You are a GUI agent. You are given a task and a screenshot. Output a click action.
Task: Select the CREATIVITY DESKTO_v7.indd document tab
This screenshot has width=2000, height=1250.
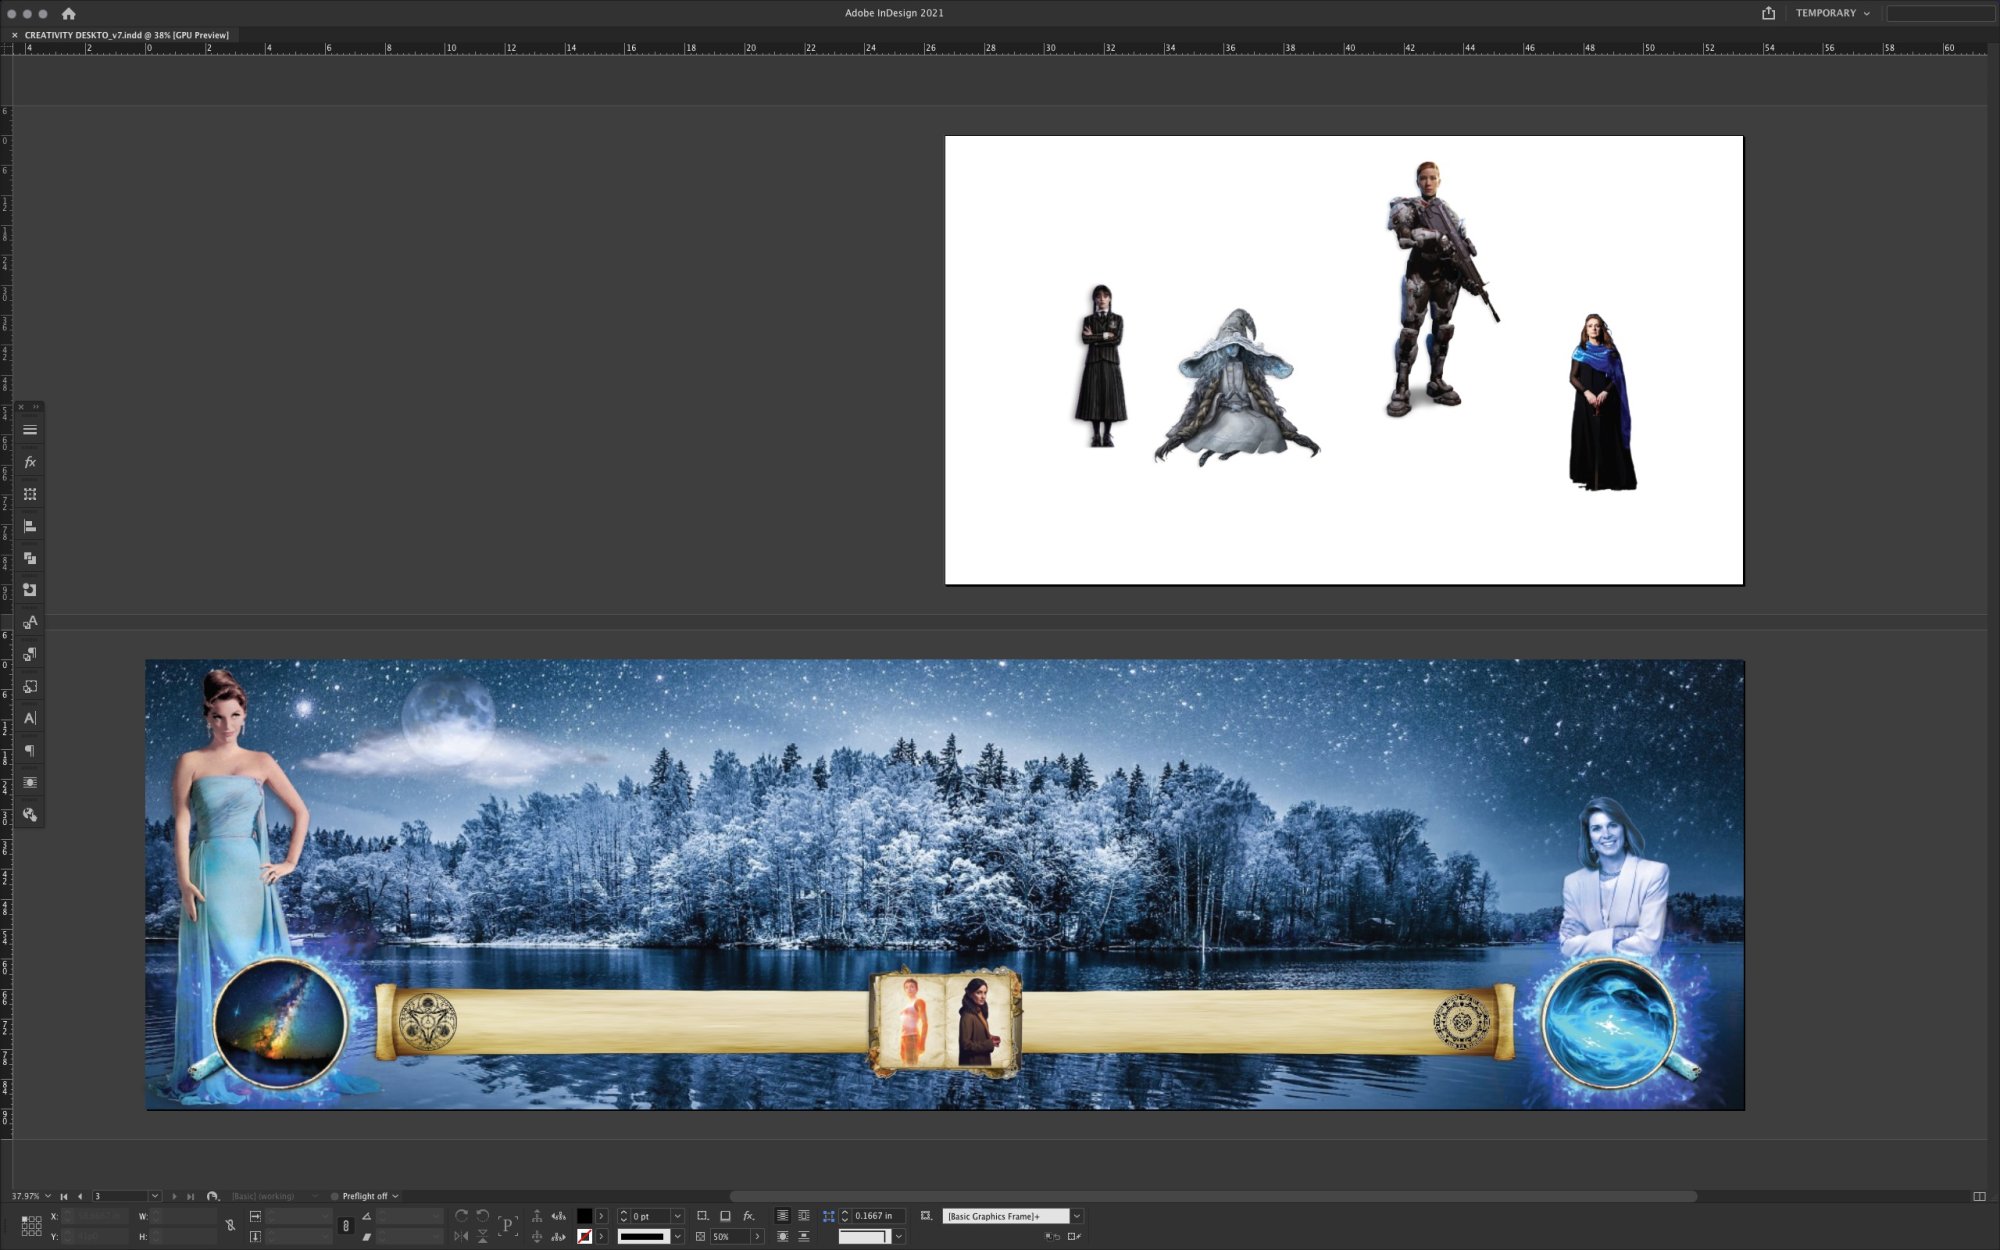click(127, 35)
